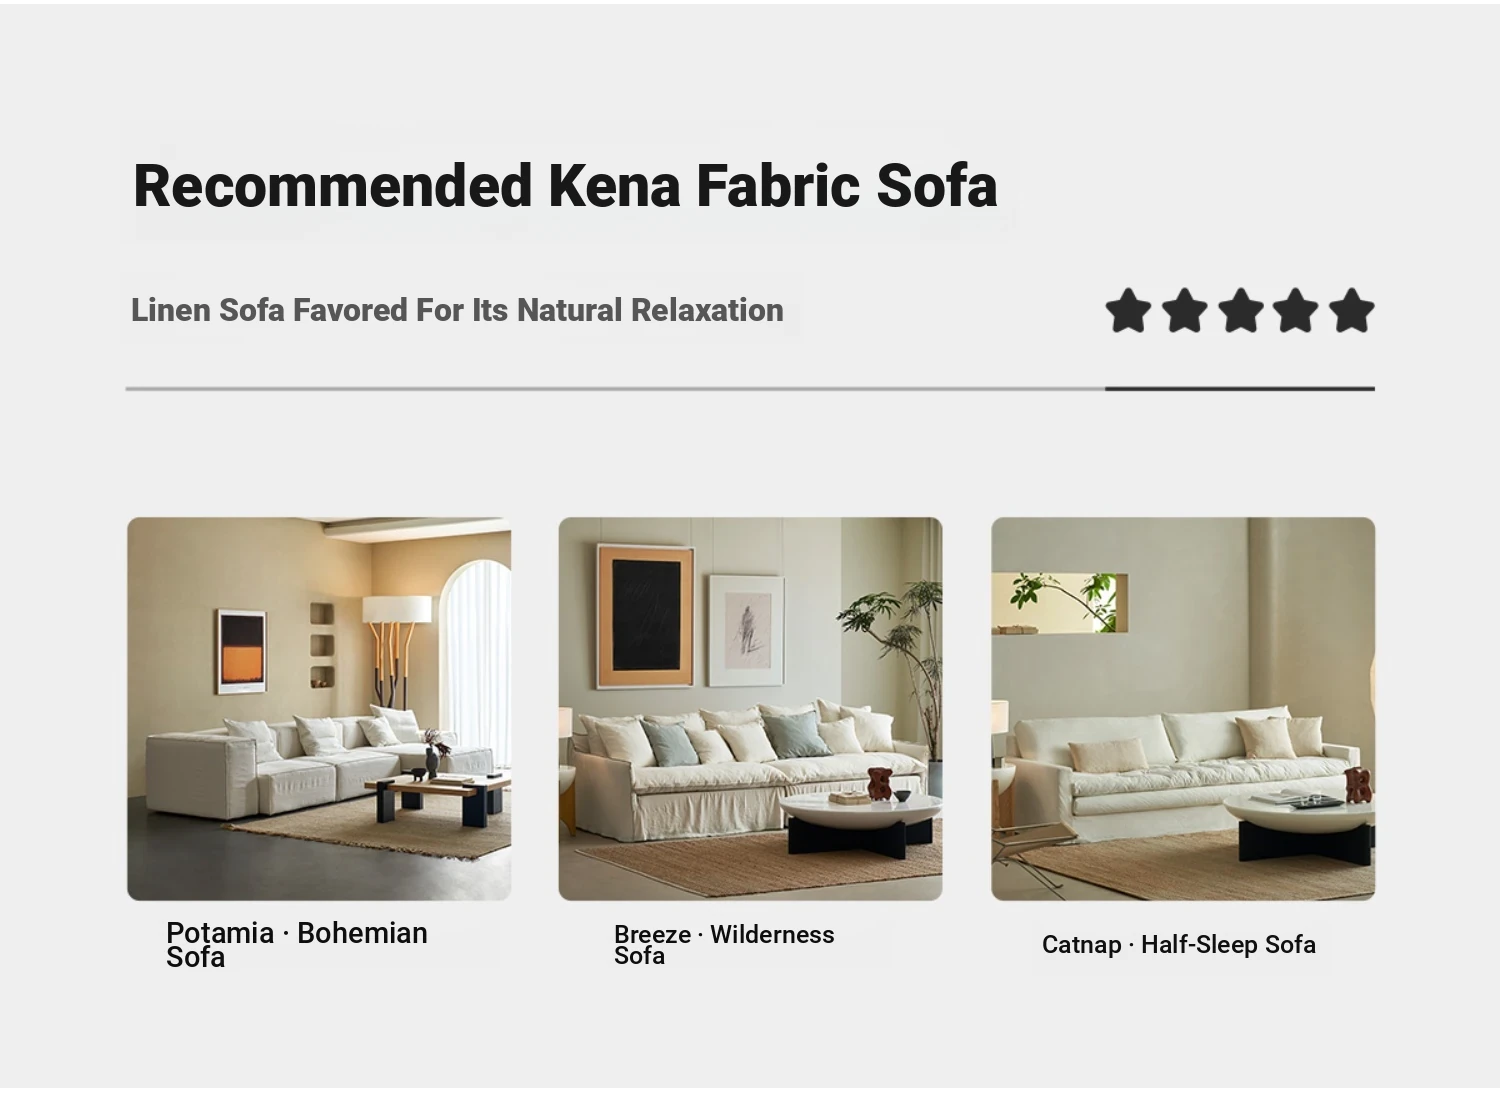
Task: Click the fourth rating star
Action: click(1296, 310)
